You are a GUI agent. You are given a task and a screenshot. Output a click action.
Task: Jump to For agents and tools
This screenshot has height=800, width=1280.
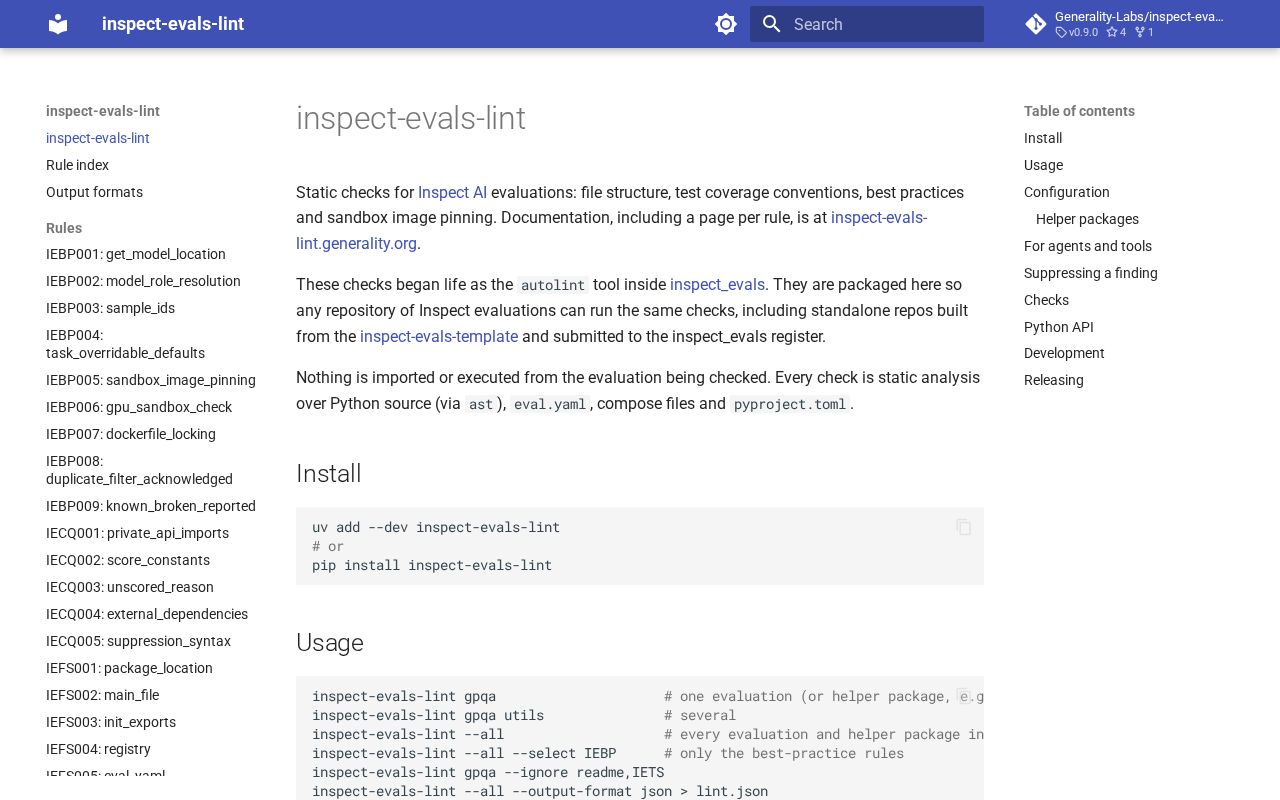[x=1088, y=246]
